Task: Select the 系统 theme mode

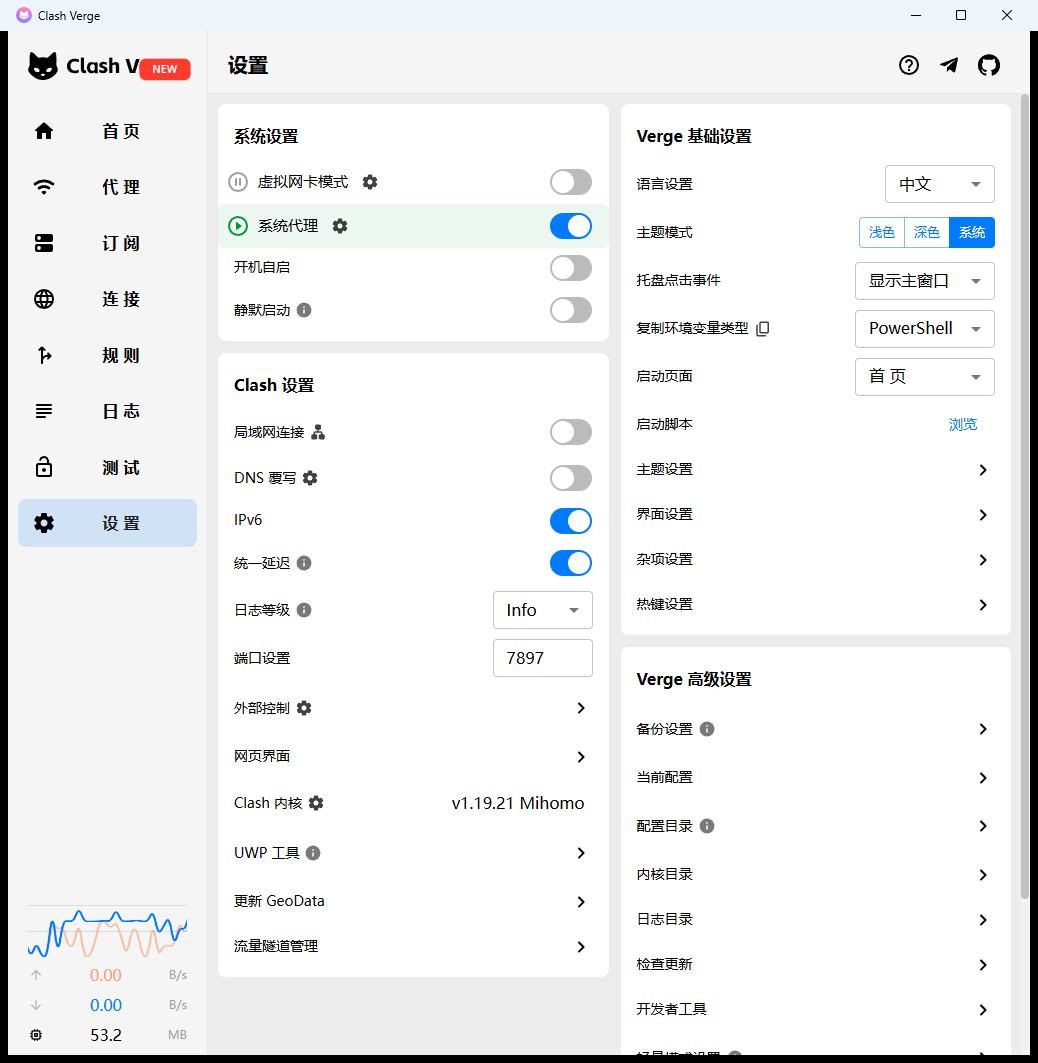Action: [972, 233]
